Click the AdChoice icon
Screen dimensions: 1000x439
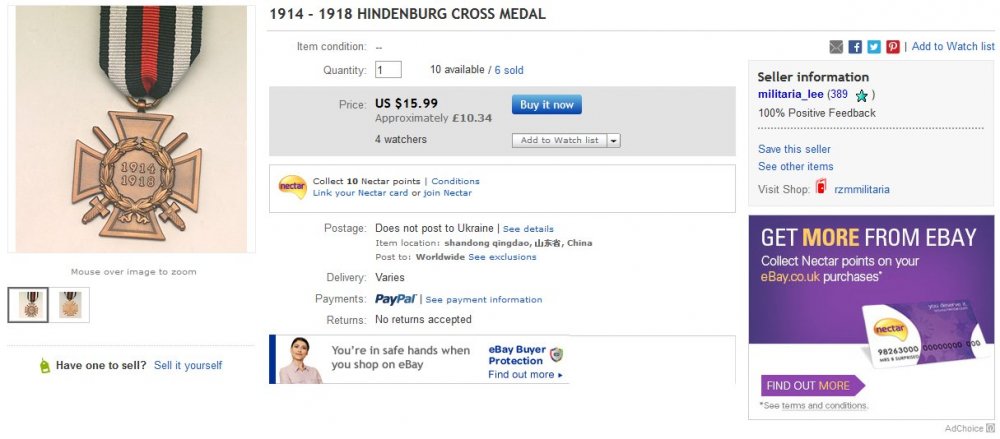pyautogui.click(x=990, y=429)
